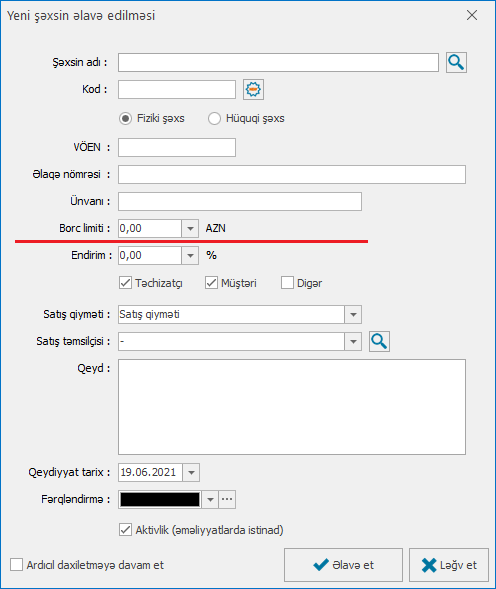Click the Ləğv et button
The image size is (496, 589).
click(449, 565)
